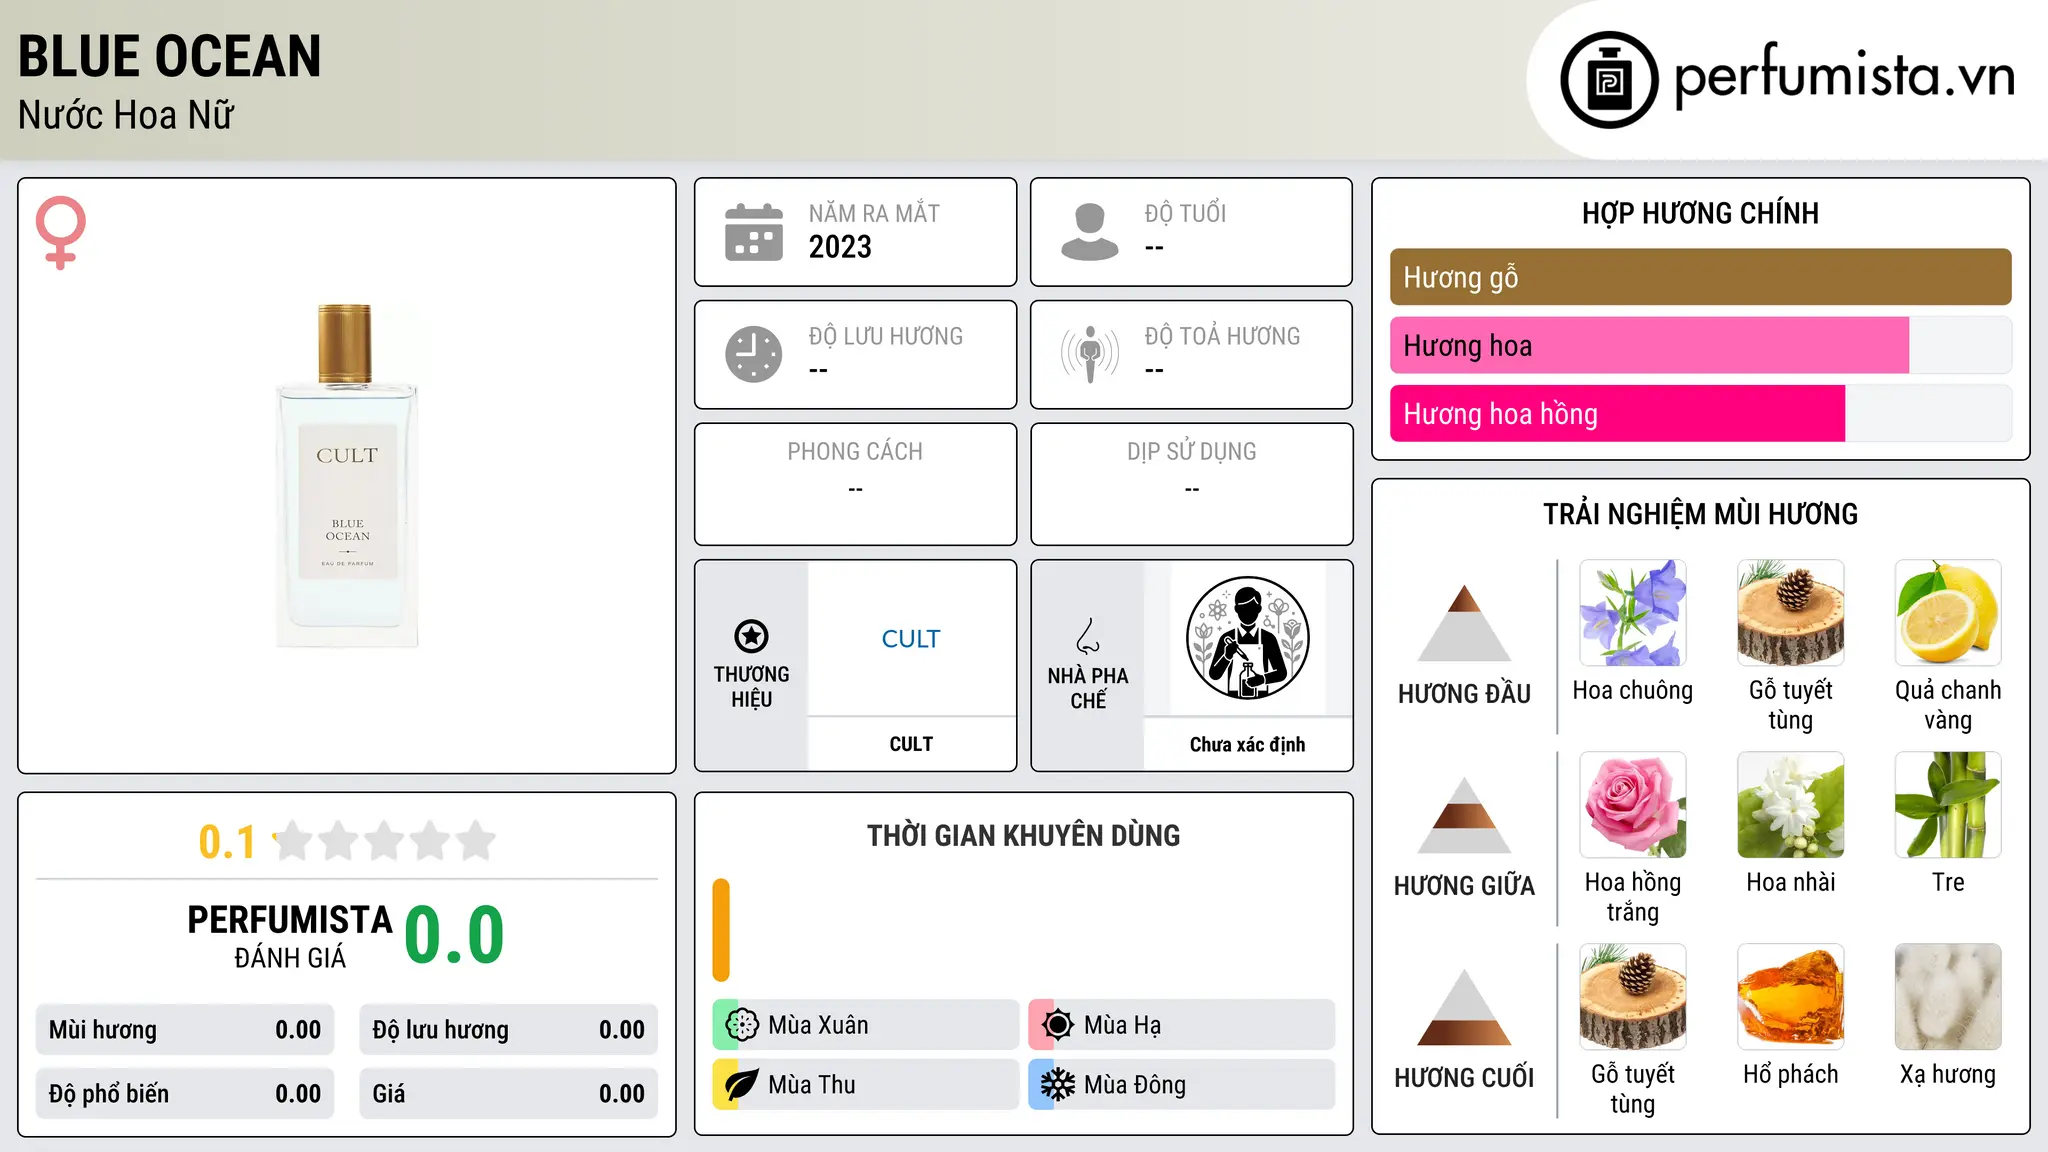
Task: Select the Hoa nhài jasmine image
Action: [x=1791, y=805]
